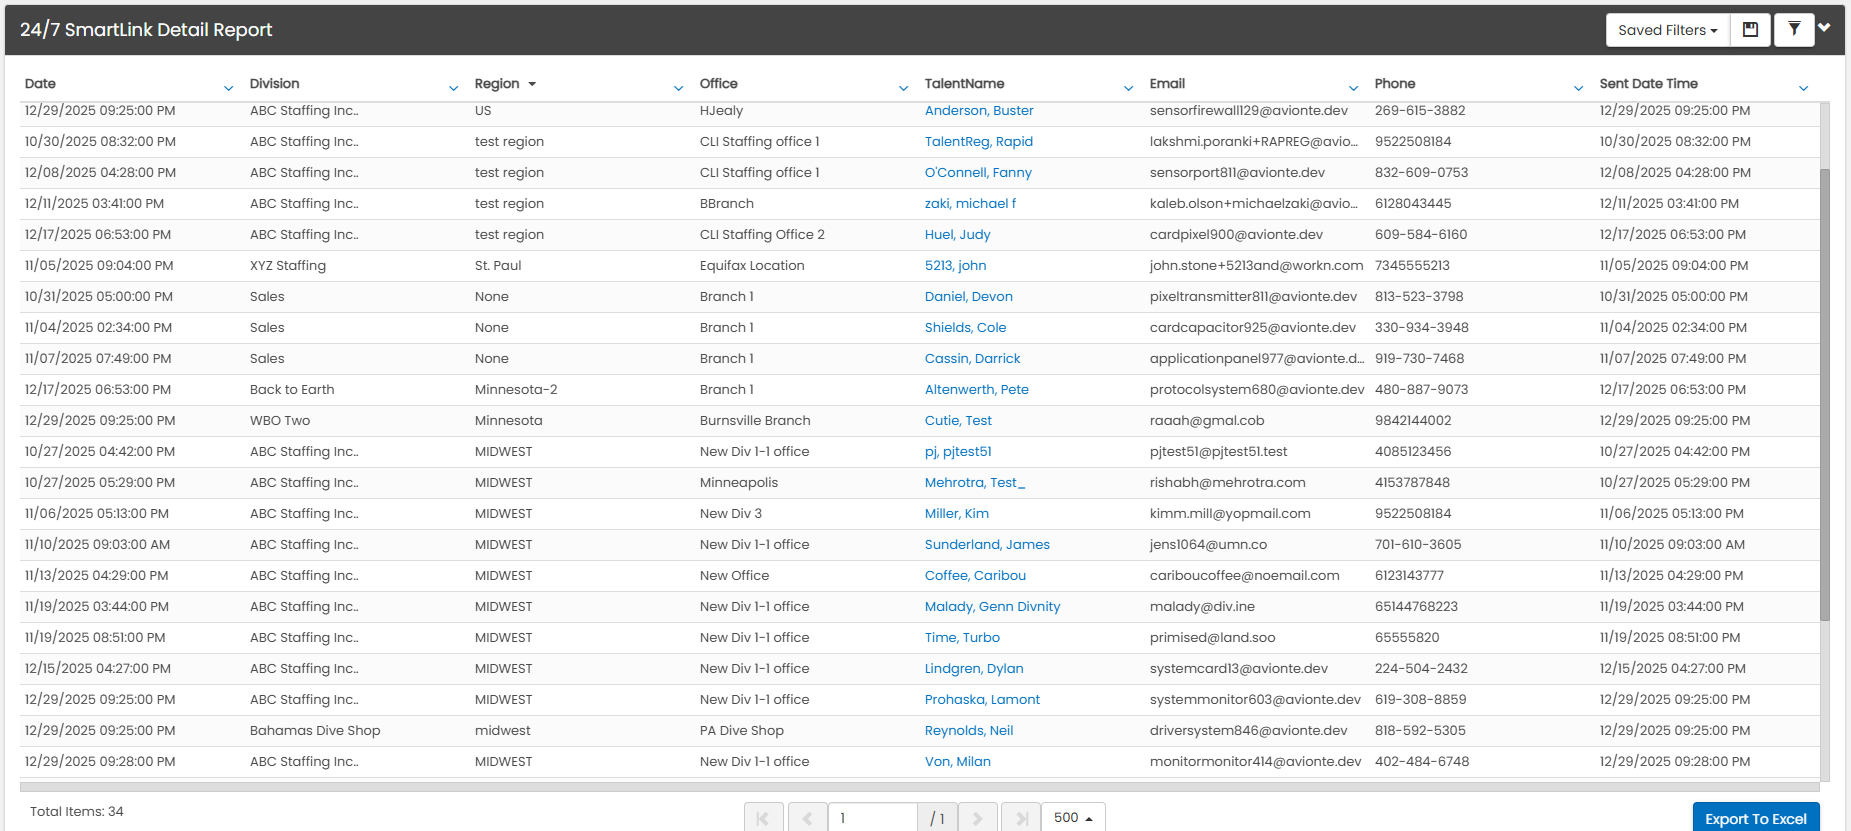Select the Total Items: 34 label
The height and width of the screenshot is (831, 1851).
click(x=77, y=812)
